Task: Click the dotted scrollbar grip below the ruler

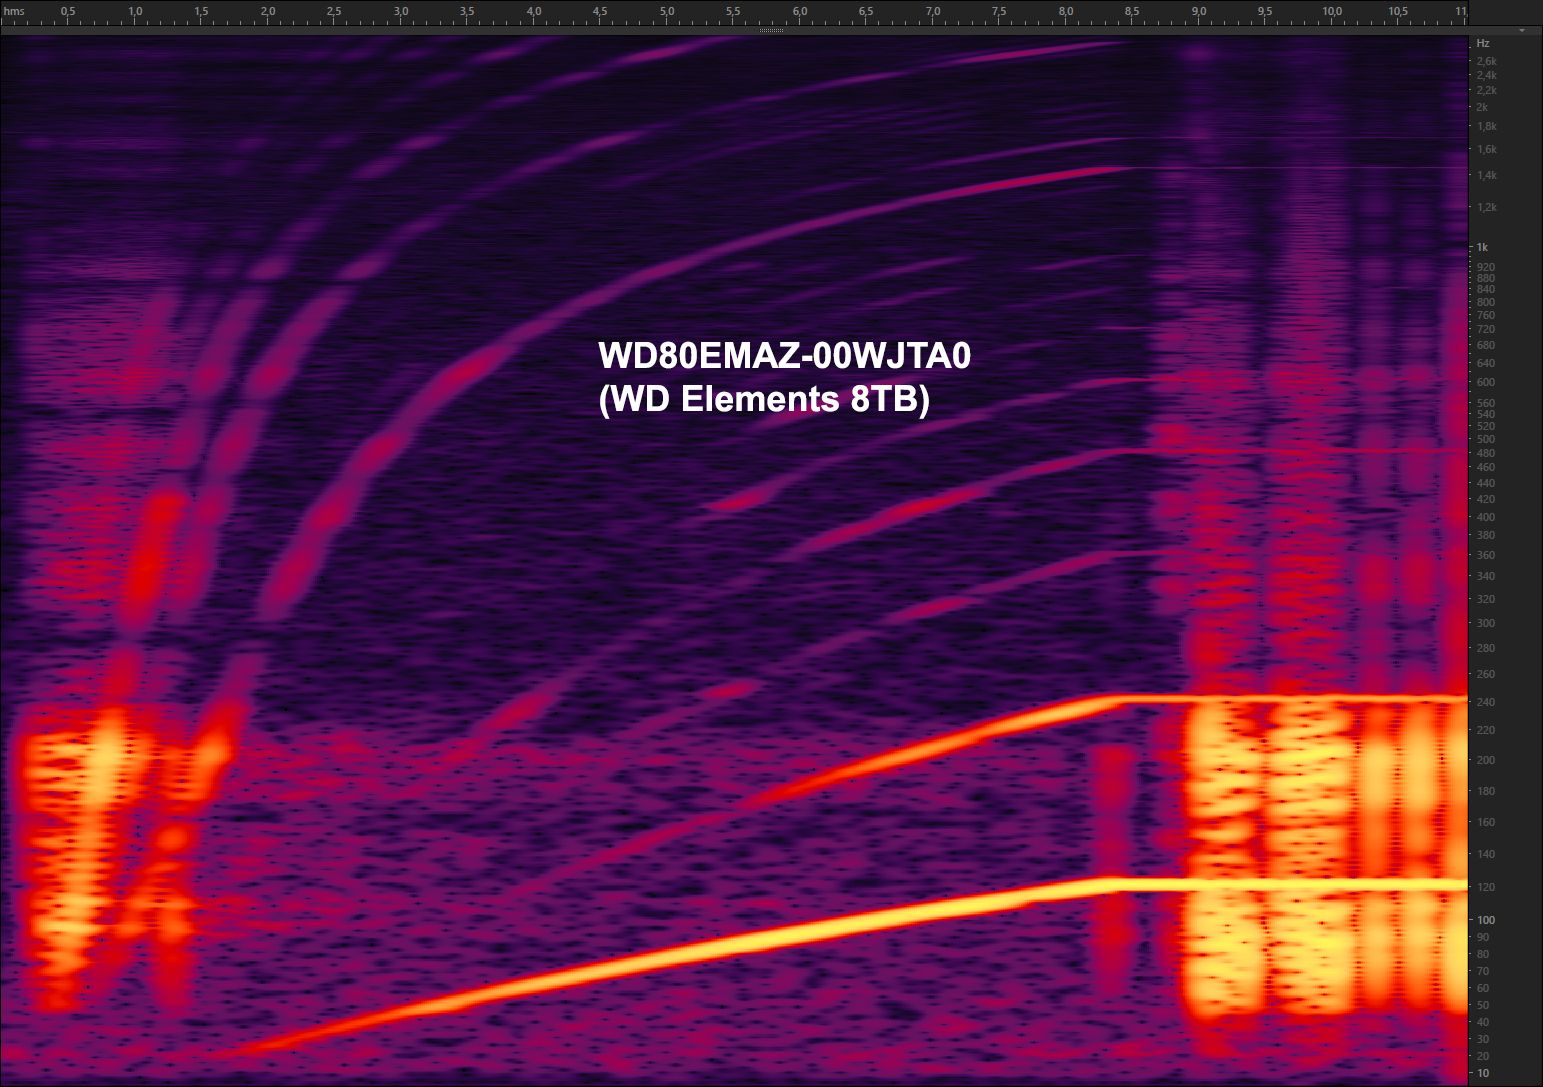Action: pos(770,31)
